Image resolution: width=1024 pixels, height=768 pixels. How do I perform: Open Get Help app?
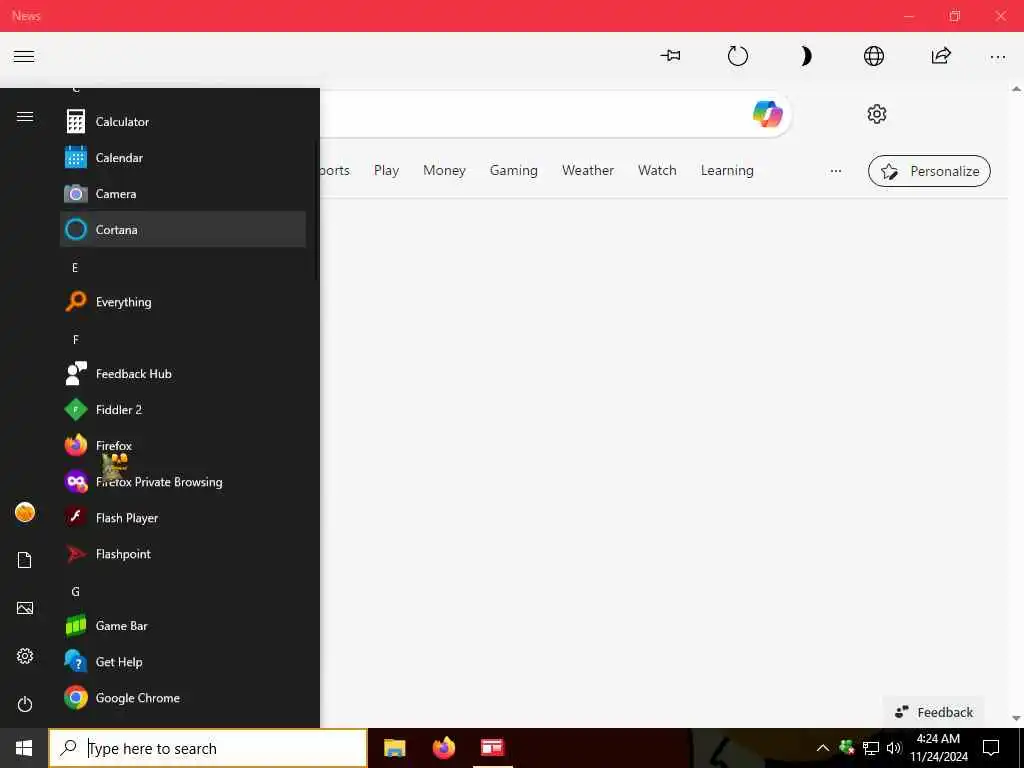pyautogui.click(x=183, y=662)
